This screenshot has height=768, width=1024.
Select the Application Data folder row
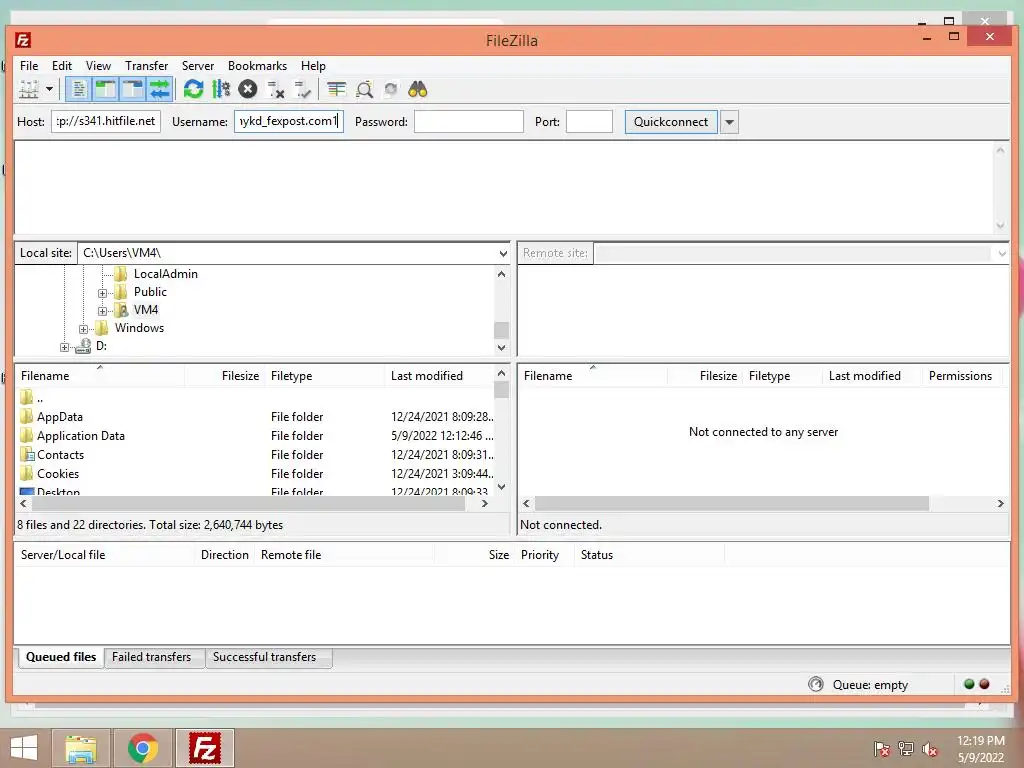[256, 436]
